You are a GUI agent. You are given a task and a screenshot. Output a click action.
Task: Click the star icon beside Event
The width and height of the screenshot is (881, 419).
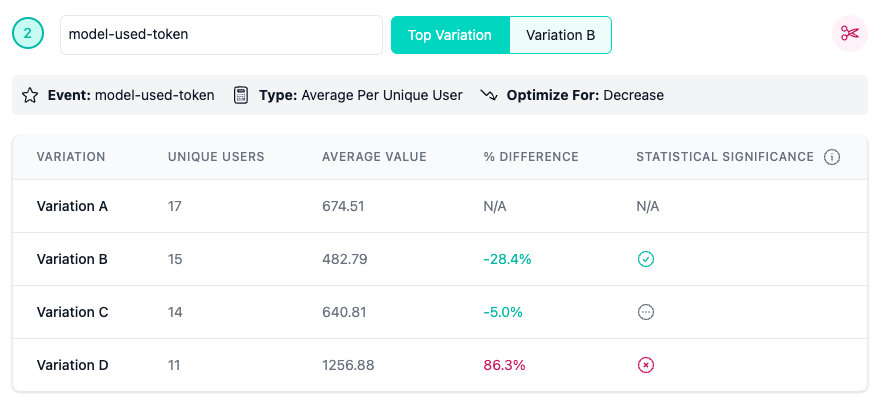[x=30, y=96]
